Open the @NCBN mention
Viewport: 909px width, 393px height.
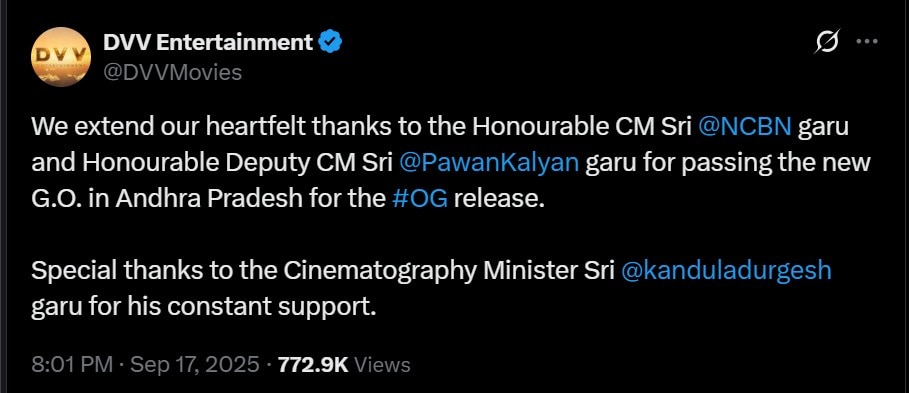tap(745, 127)
